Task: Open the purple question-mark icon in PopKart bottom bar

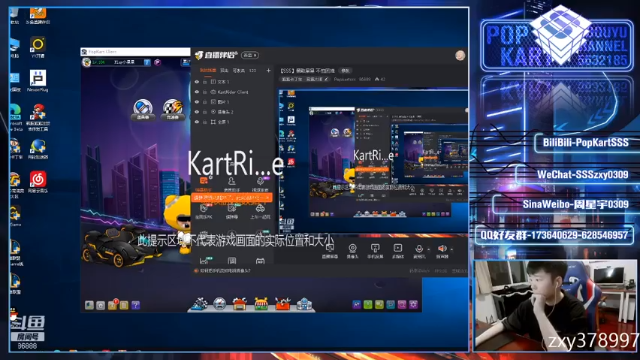Action: (136, 305)
